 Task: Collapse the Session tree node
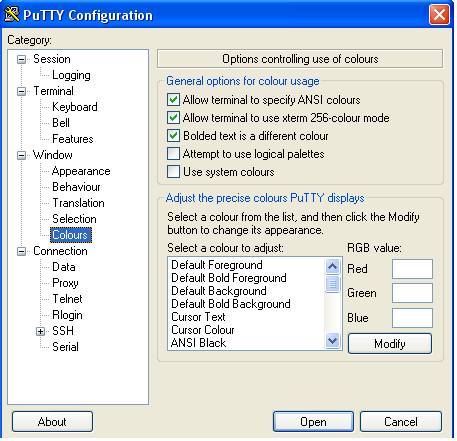21,59
